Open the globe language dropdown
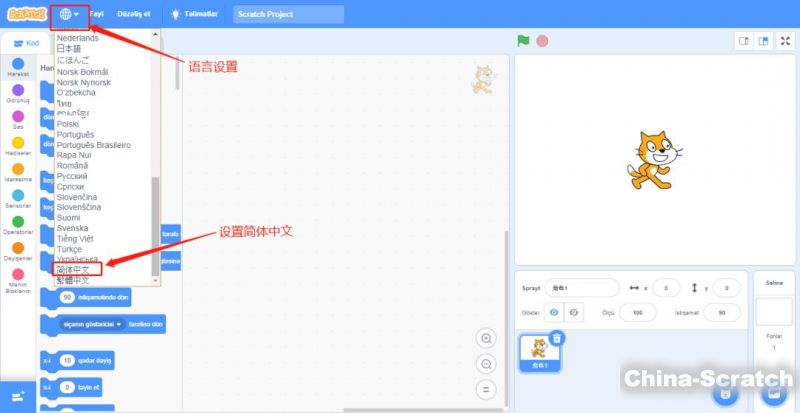800x413 pixels. point(69,14)
